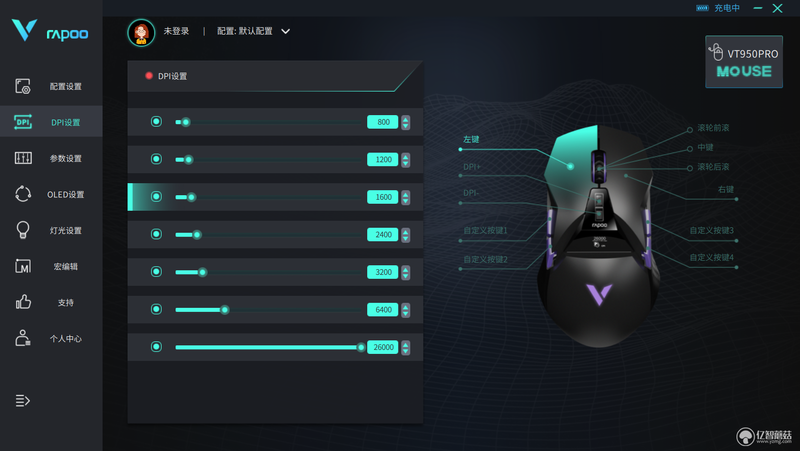Click the 1600 DPI value field

[383, 197]
